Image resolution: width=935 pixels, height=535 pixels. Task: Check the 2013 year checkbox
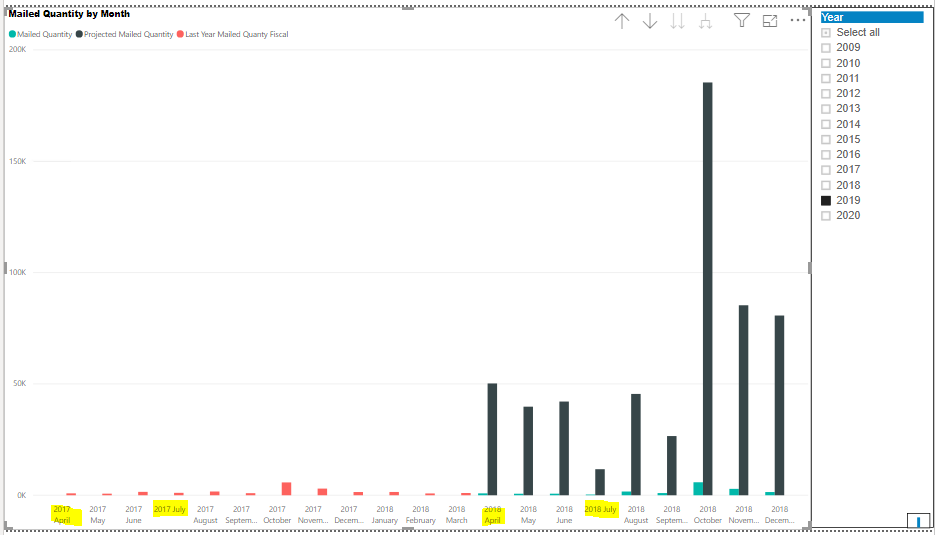(x=826, y=109)
